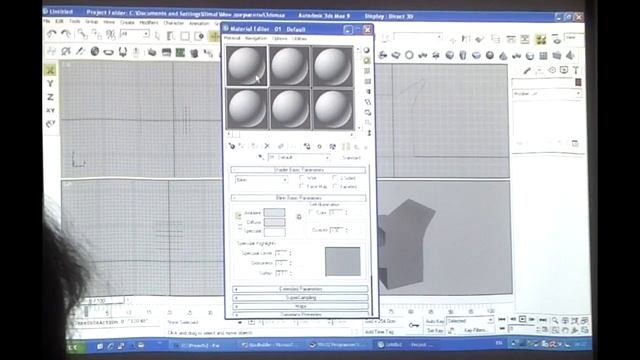The width and height of the screenshot is (640, 360).
Task: Click the Reset Map X icon
Action: point(267,146)
